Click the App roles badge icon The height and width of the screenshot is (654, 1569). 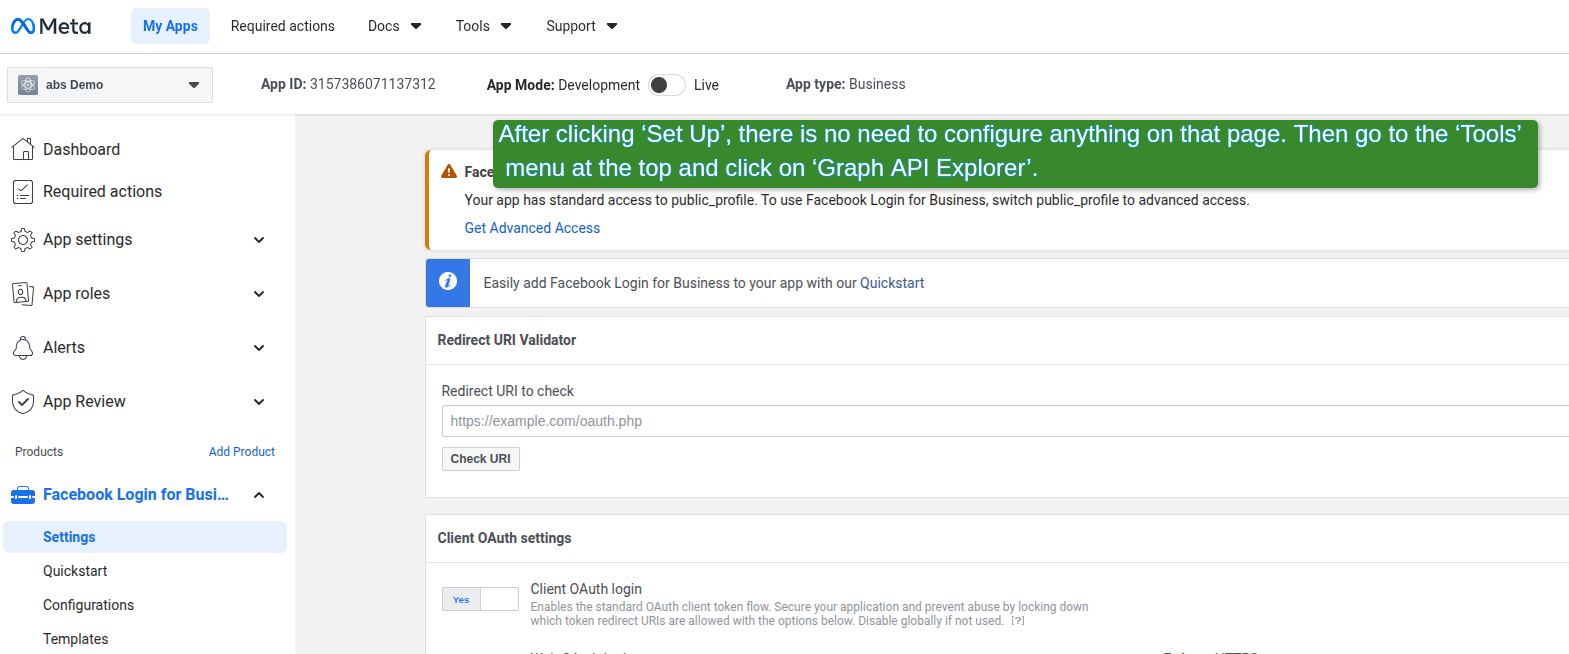click(x=23, y=293)
